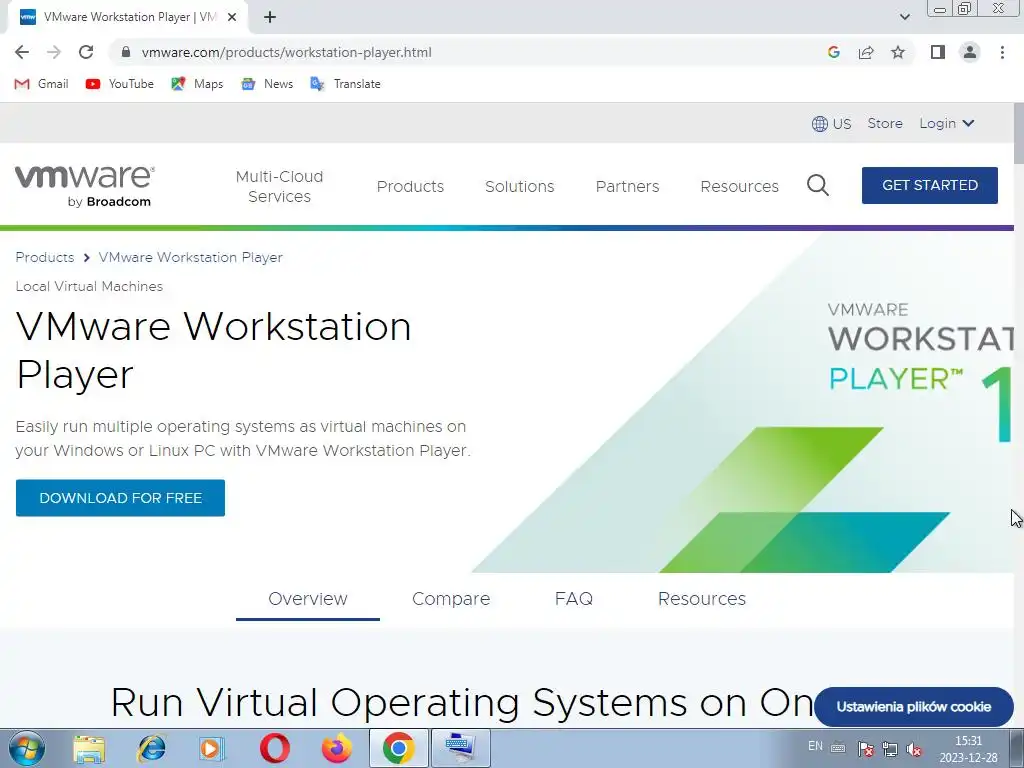Image resolution: width=1024 pixels, height=768 pixels.
Task: Click the Chrome taskbar icon
Action: point(398,748)
